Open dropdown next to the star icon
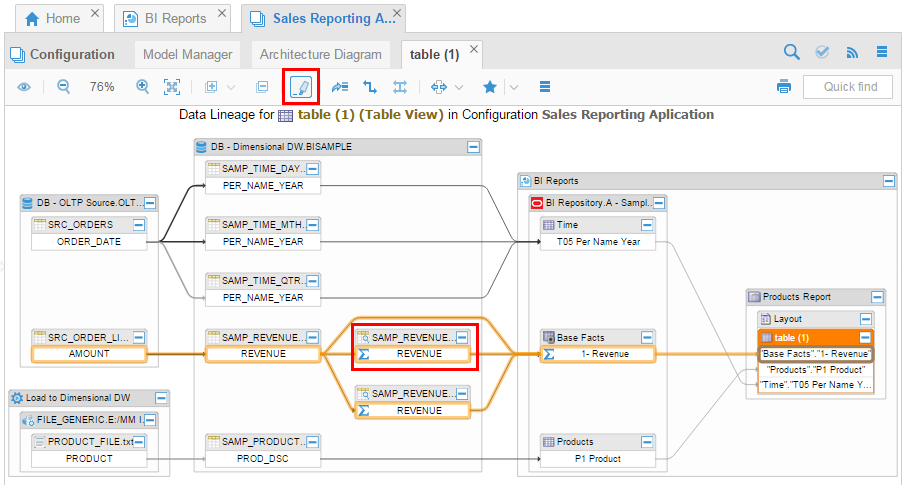The image size is (904, 485). [x=514, y=88]
